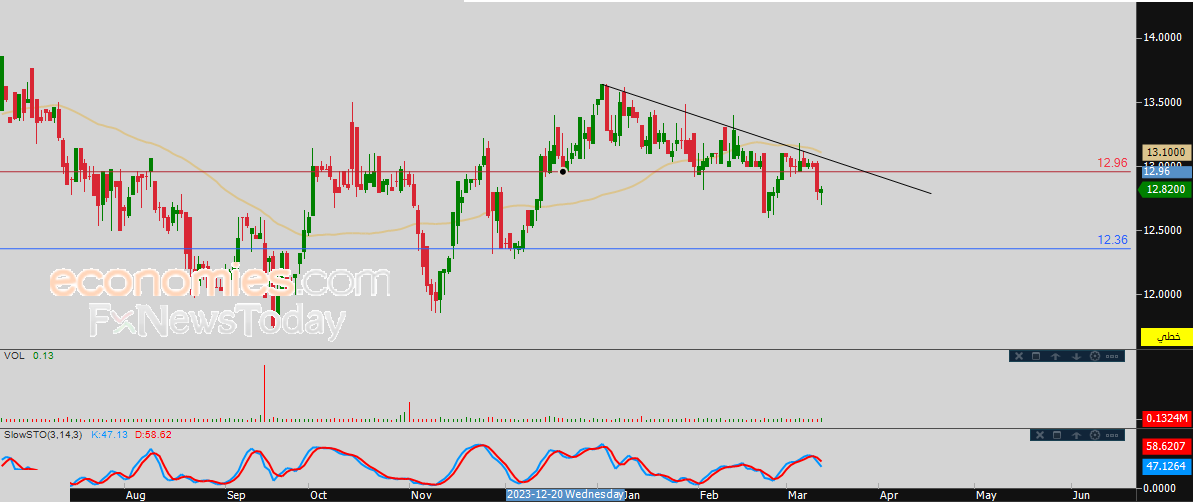1193x502 pixels.
Task: Click the Jun label on time axis
Action: tap(1081, 494)
